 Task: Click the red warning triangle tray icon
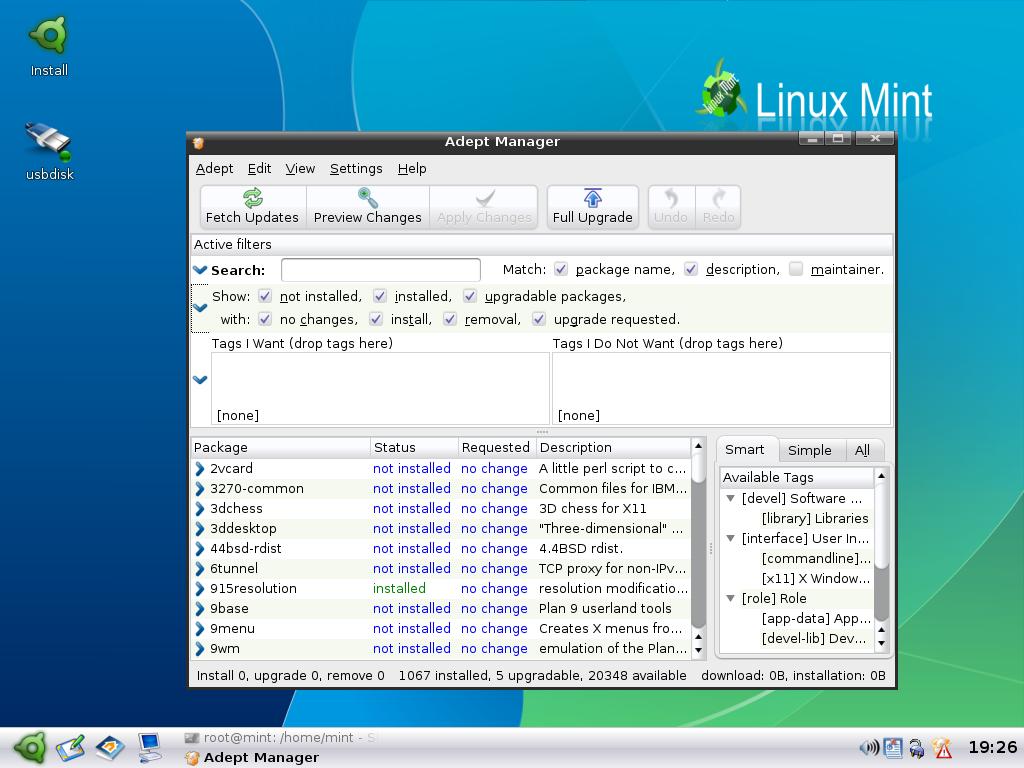click(x=942, y=748)
